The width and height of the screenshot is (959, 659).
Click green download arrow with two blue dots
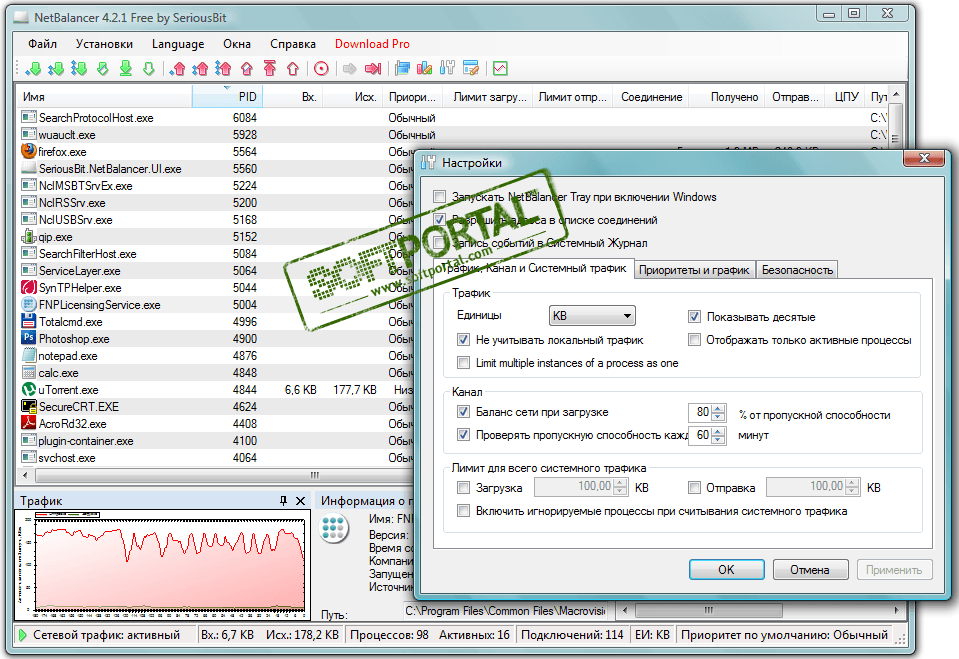(x=56, y=69)
